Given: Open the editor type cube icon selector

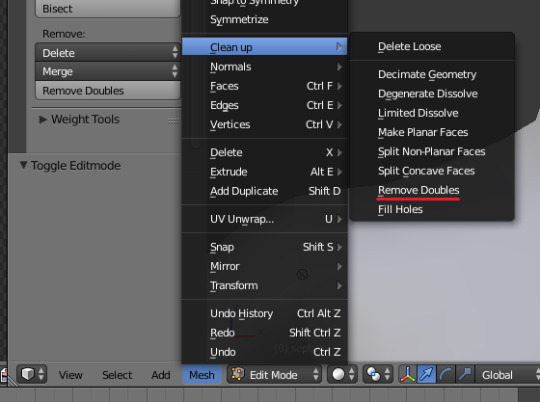Looking at the screenshot, I should click(x=31, y=374).
